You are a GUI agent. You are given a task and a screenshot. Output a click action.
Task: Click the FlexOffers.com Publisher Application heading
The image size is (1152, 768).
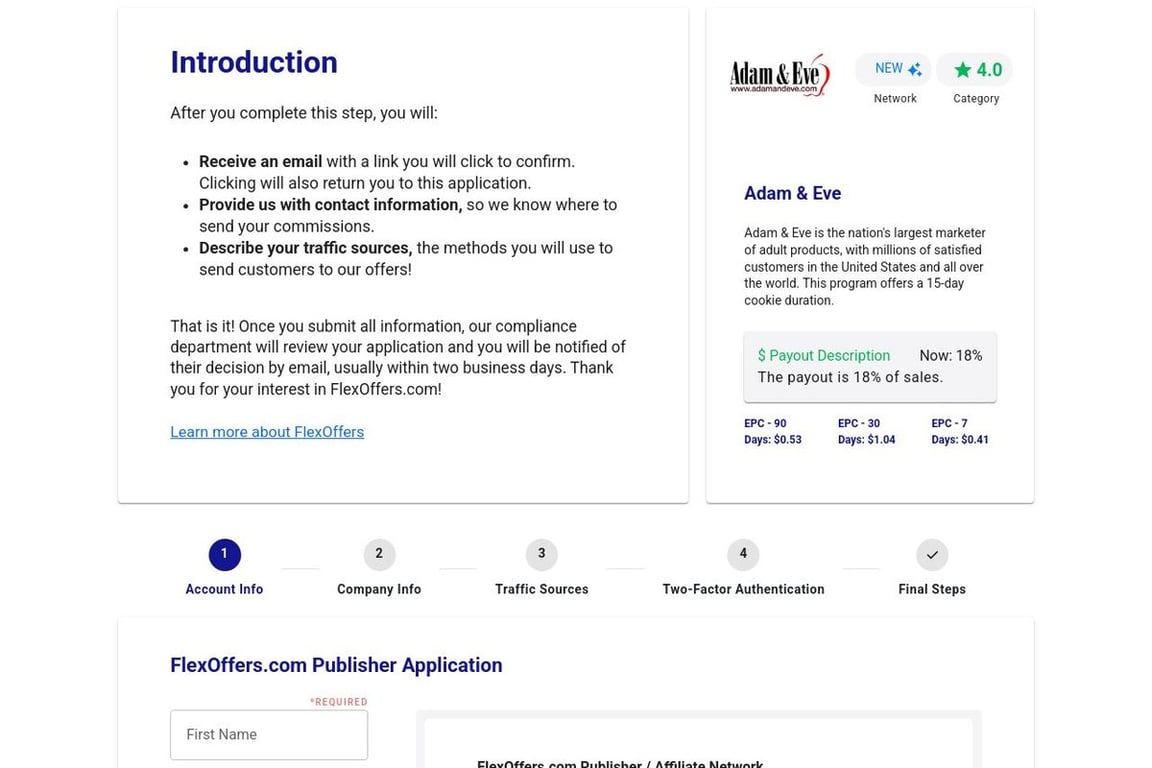(336, 665)
